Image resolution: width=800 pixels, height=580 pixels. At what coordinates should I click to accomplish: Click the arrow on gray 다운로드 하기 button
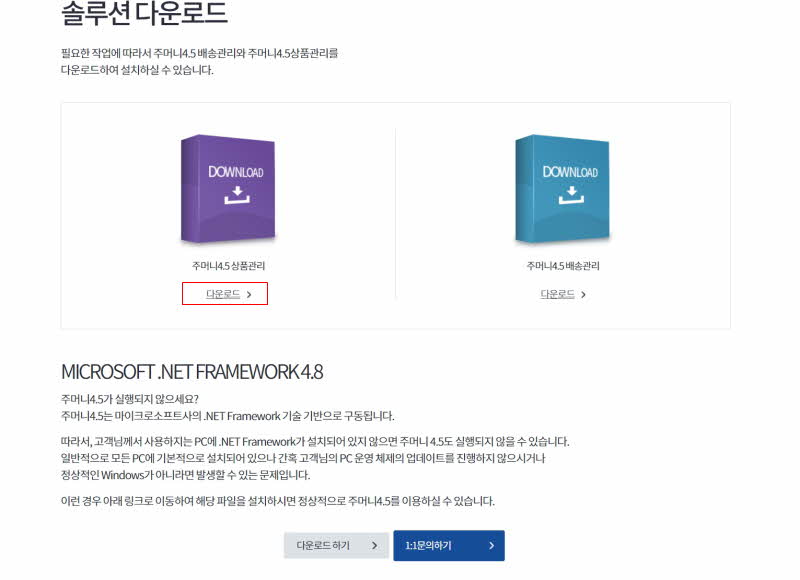[x=374, y=545]
